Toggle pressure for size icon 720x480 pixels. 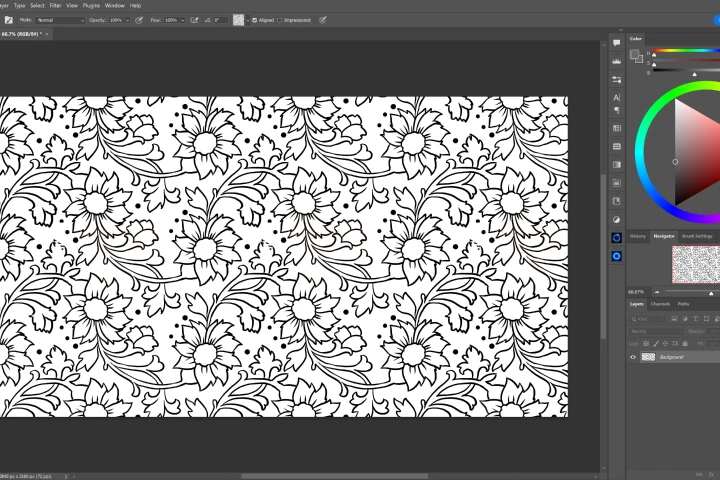click(x=323, y=20)
